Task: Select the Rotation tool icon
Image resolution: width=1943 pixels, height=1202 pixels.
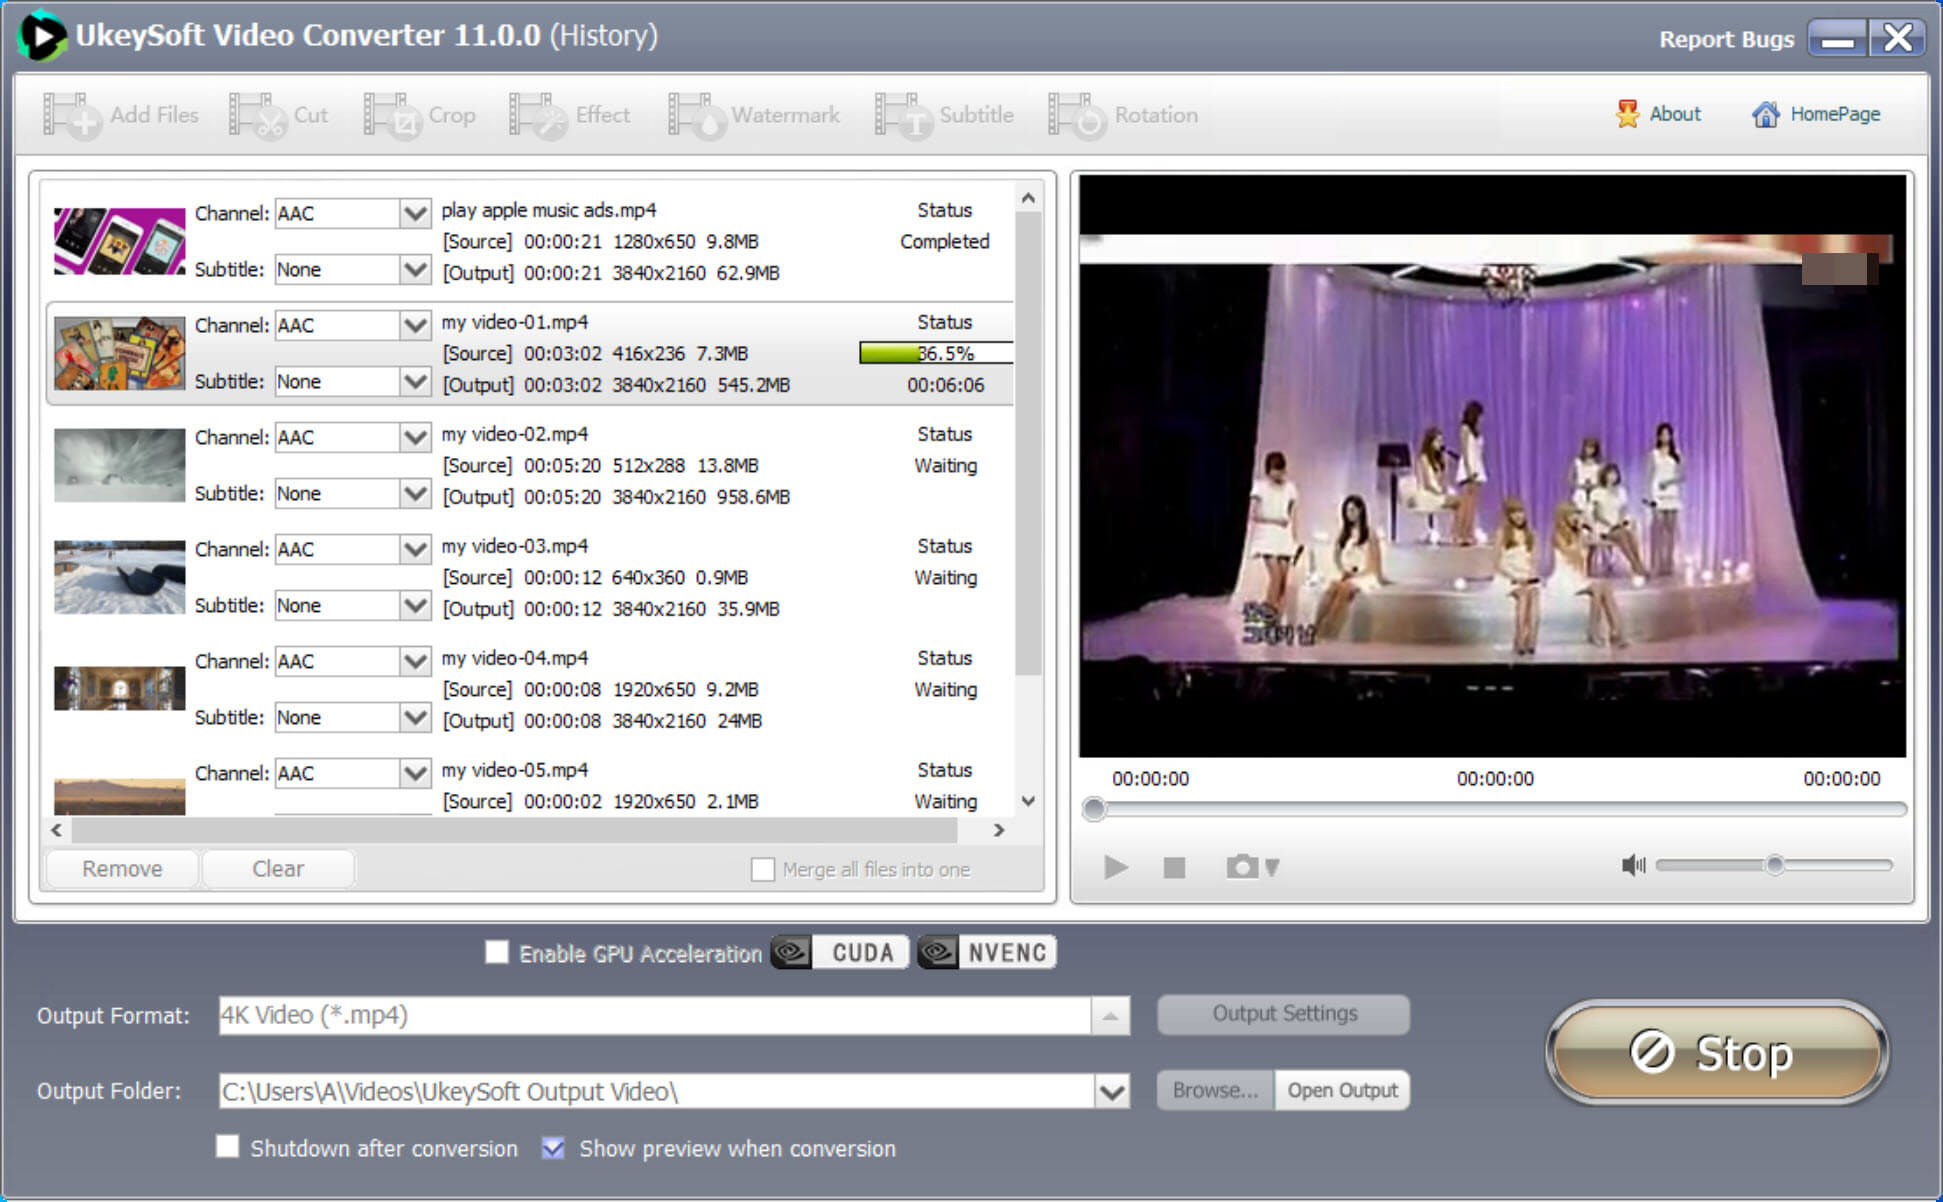Action: pyautogui.click(x=1076, y=115)
